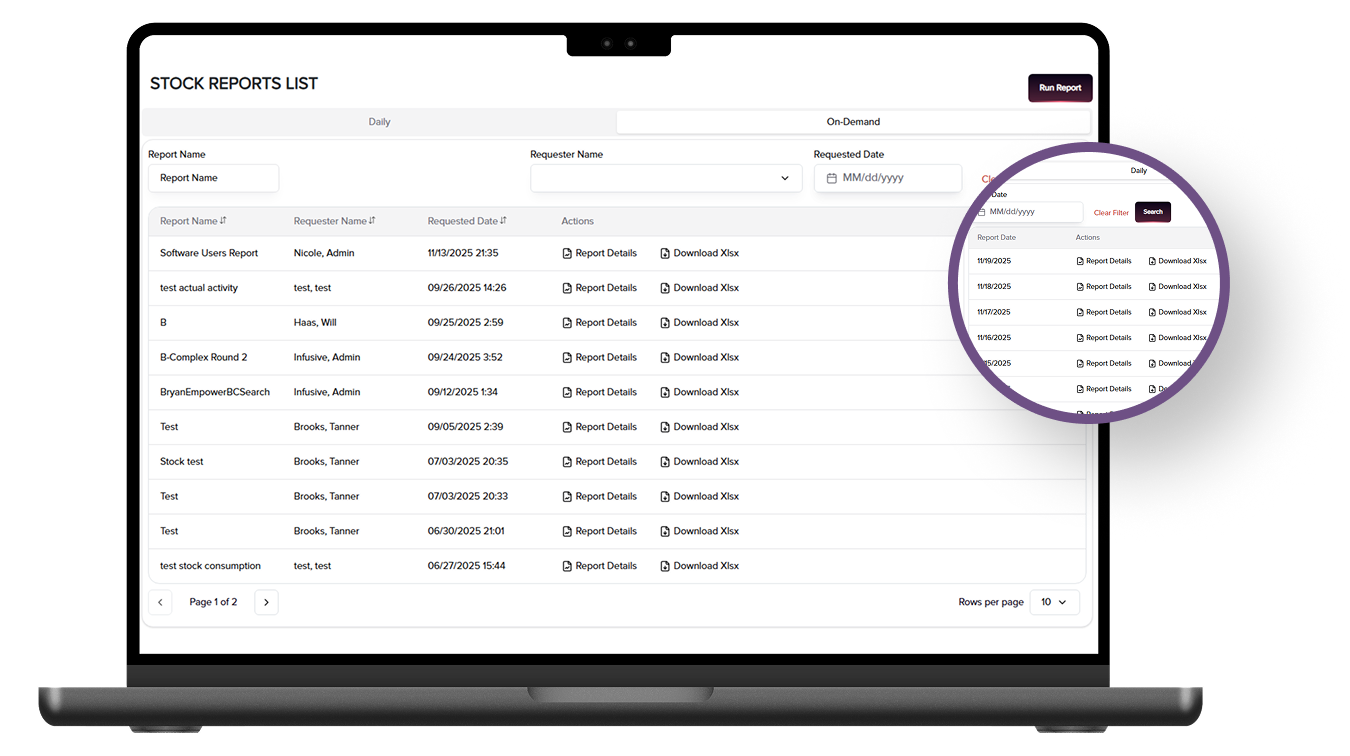Switch to the Daily tab in main window
The height and width of the screenshot is (756, 1350).
[379, 122]
